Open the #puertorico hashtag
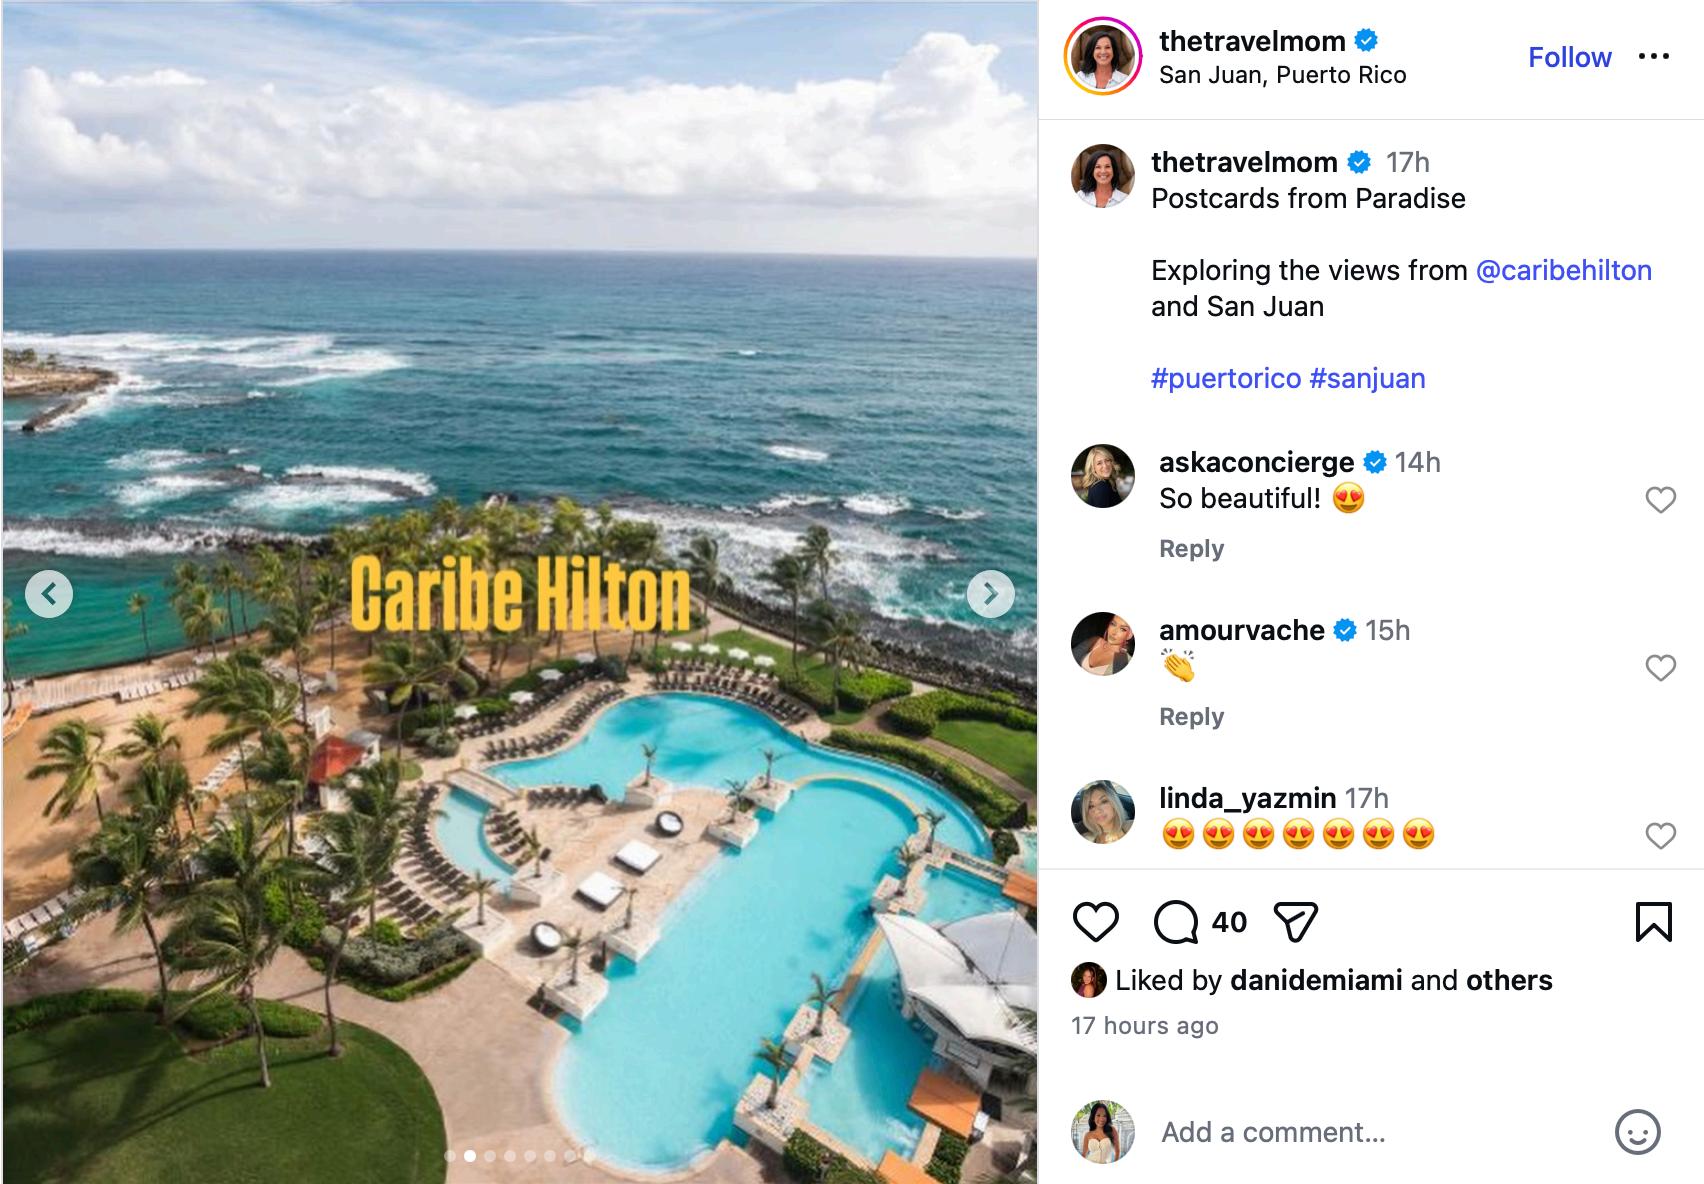This screenshot has width=1704, height=1184. (1226, 378)
